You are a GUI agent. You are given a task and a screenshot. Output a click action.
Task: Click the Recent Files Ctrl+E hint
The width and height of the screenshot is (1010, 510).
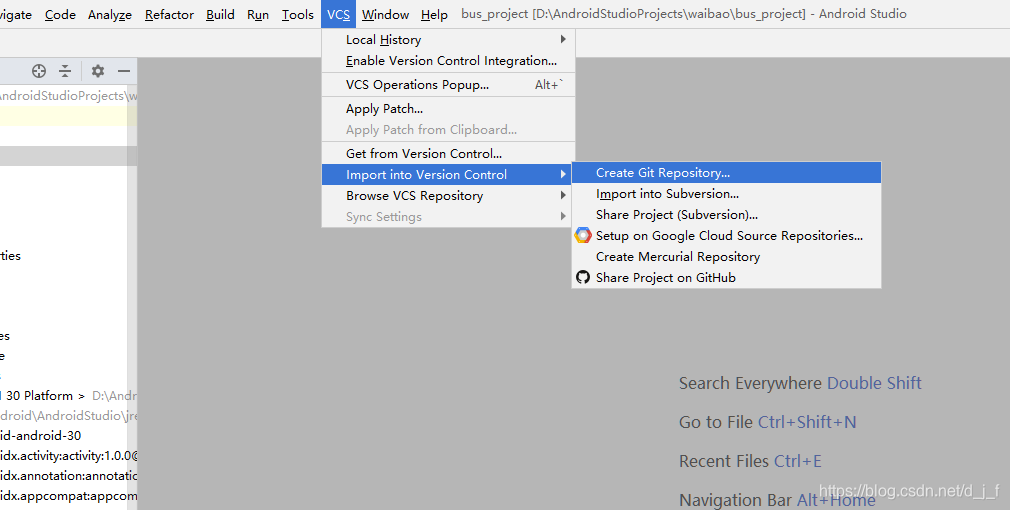click(750, 461)
